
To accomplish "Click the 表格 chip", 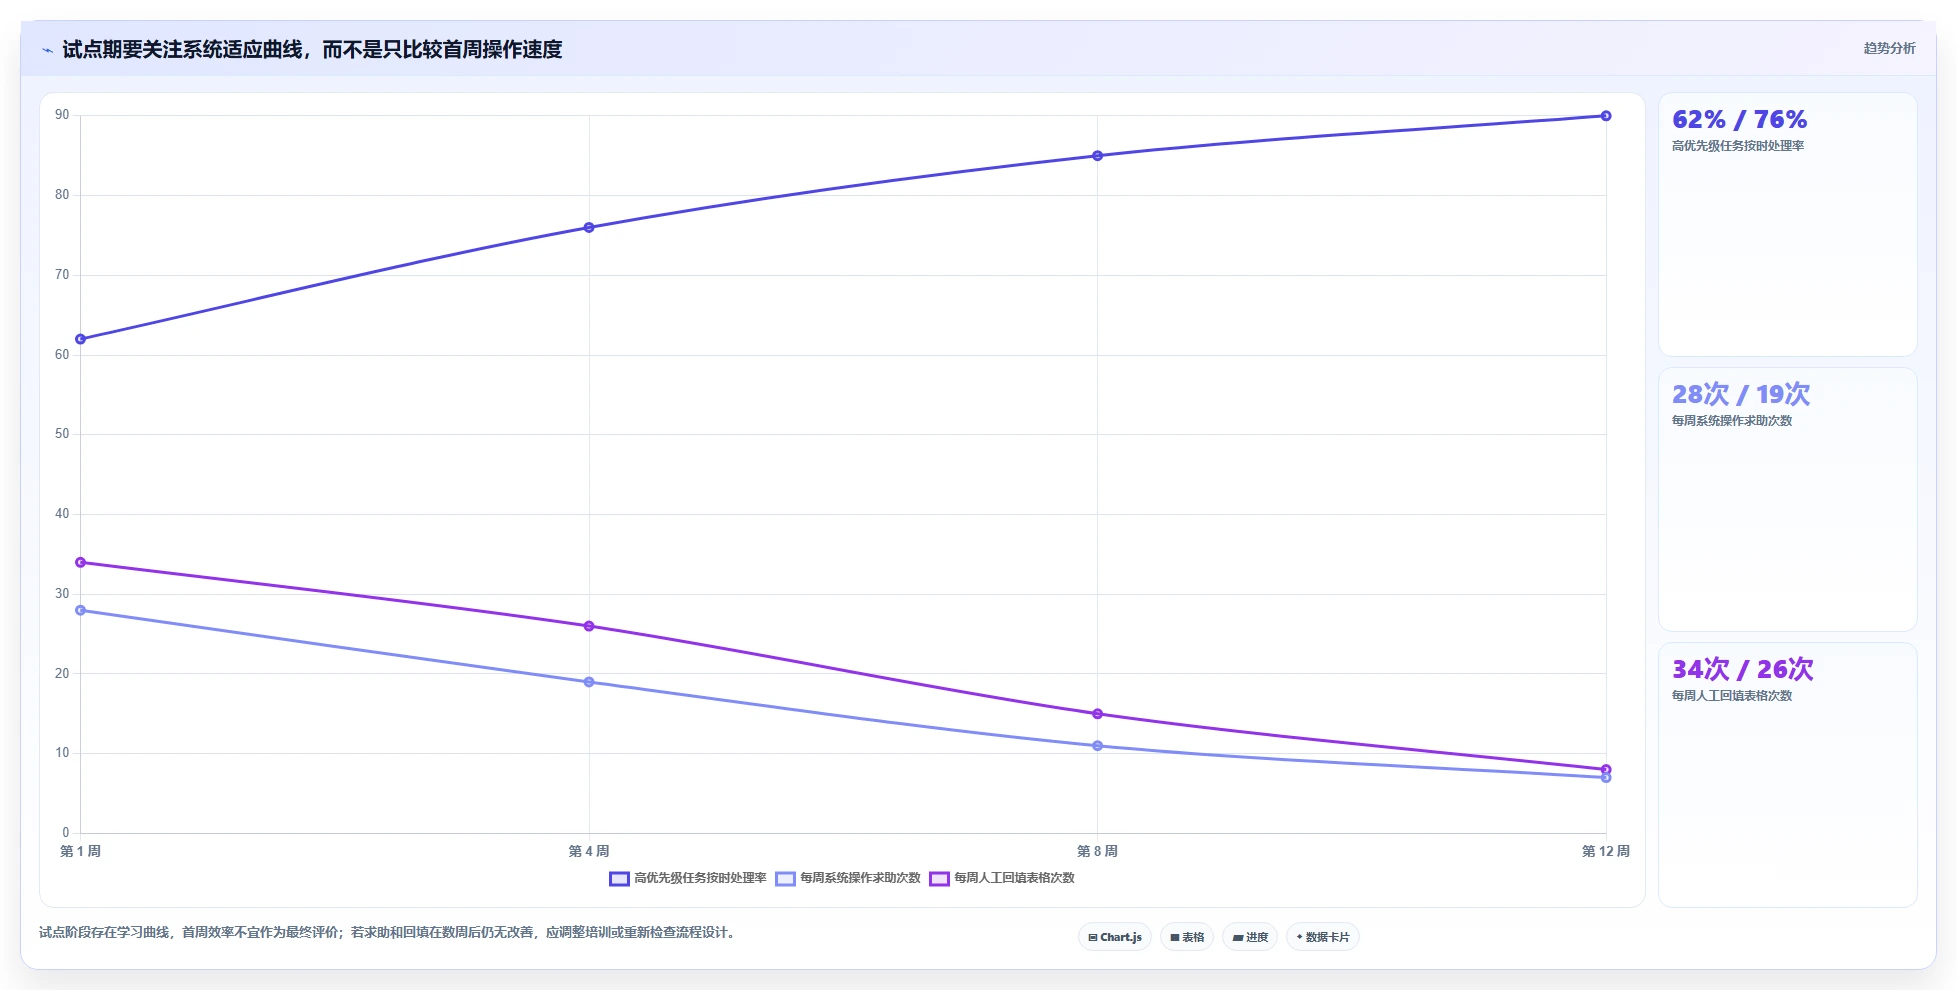I will click(x=1187, y=937).
